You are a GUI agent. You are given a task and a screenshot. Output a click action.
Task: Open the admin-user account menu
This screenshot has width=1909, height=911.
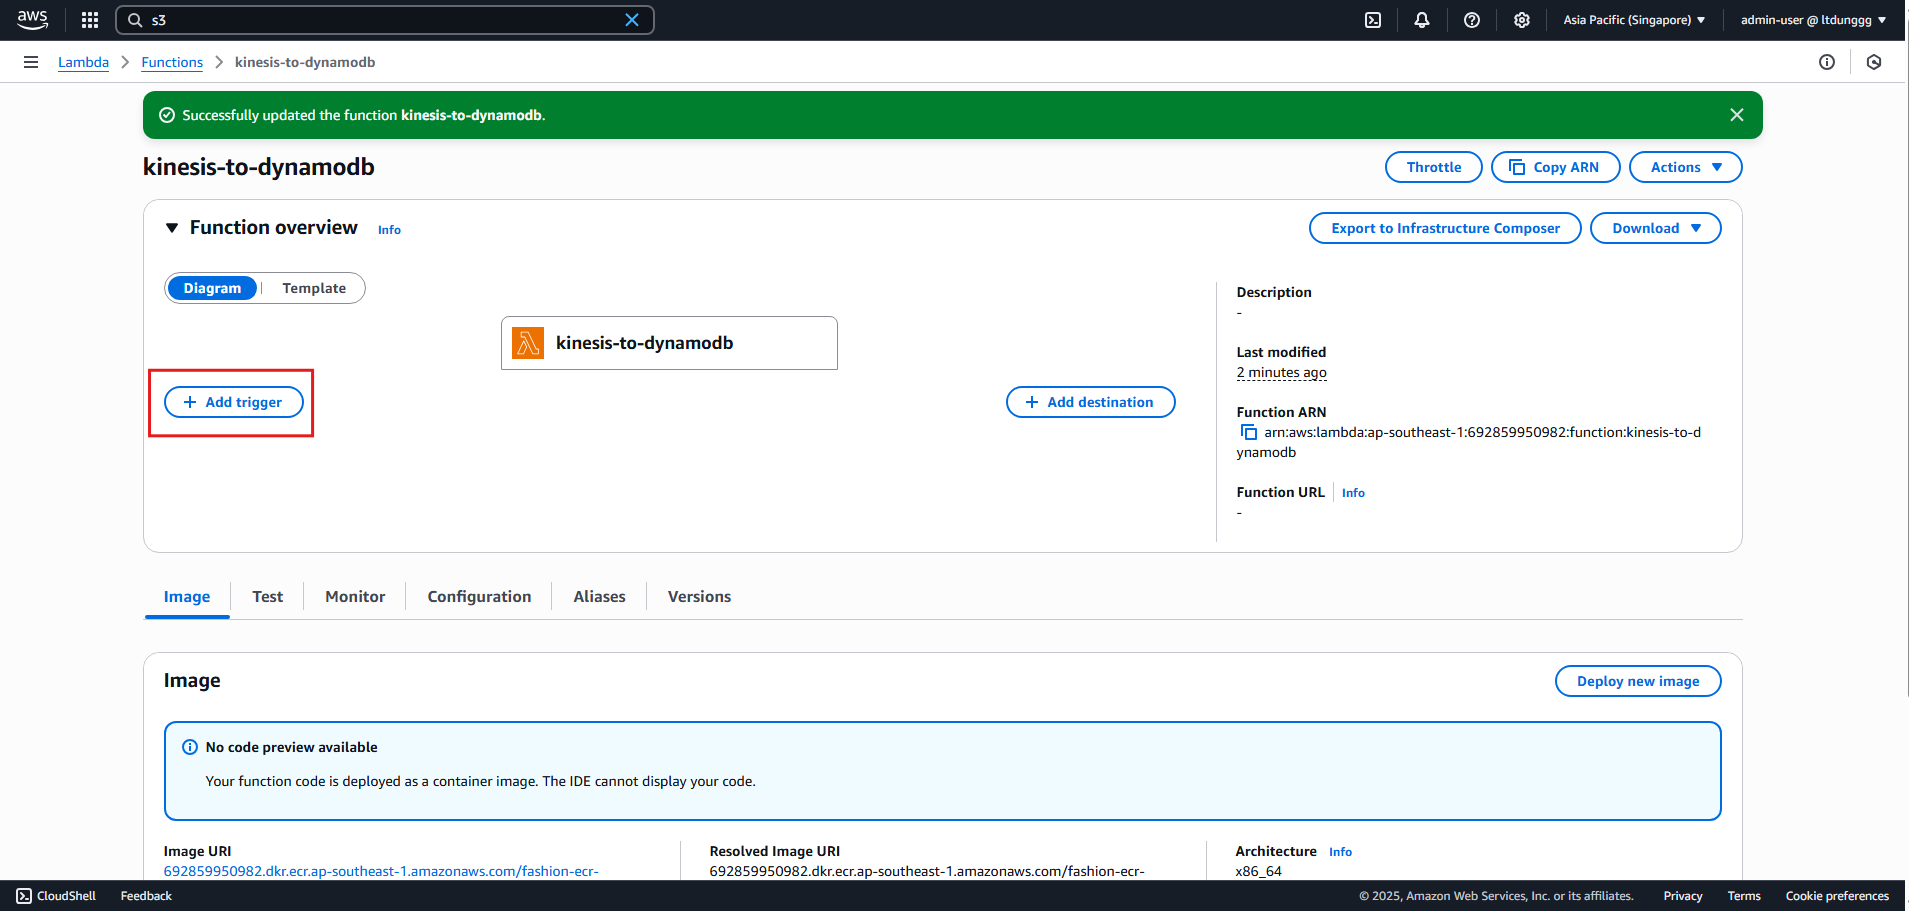(x=1813, y=20)
